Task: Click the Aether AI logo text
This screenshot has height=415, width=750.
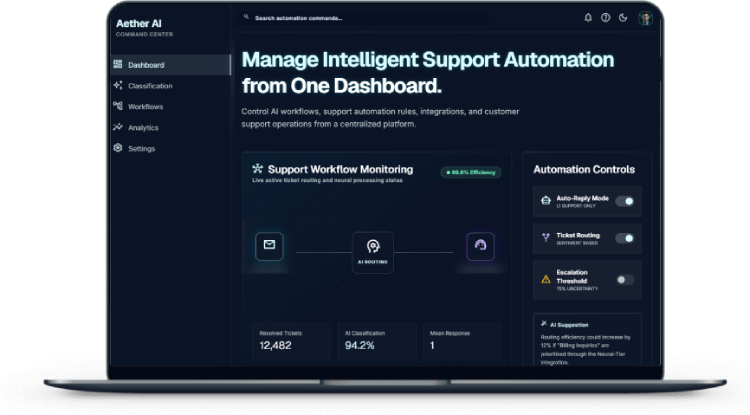Action: pyautogui.click(x=139, y=23)
